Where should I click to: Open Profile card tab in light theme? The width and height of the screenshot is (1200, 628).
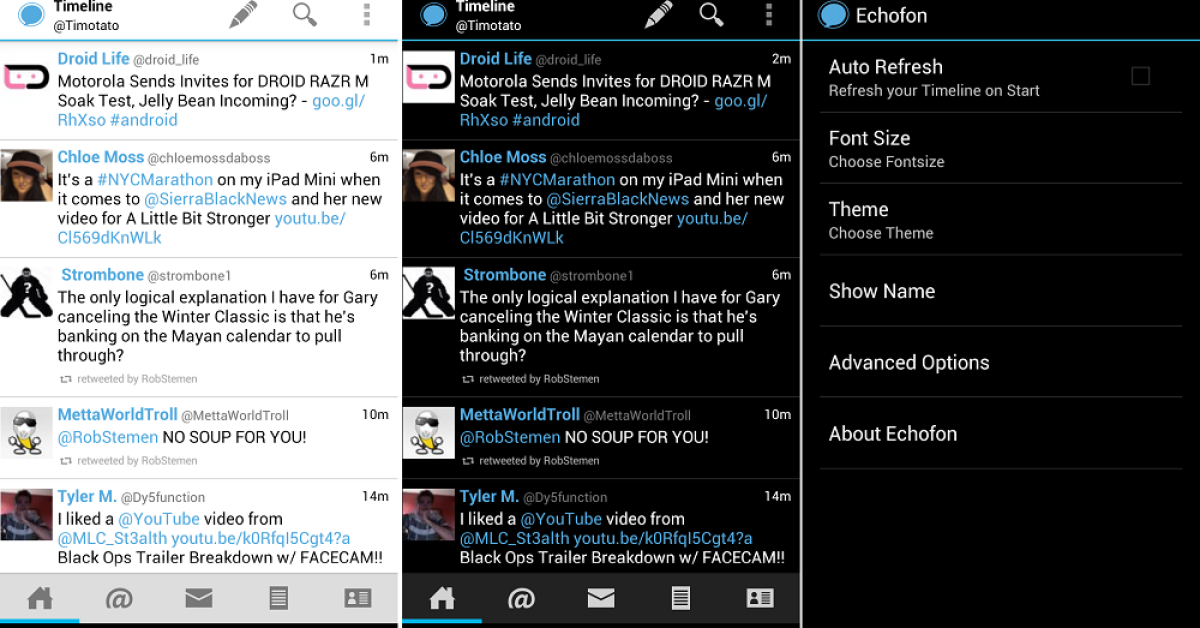pyautogui.click(x=358, y=598)
